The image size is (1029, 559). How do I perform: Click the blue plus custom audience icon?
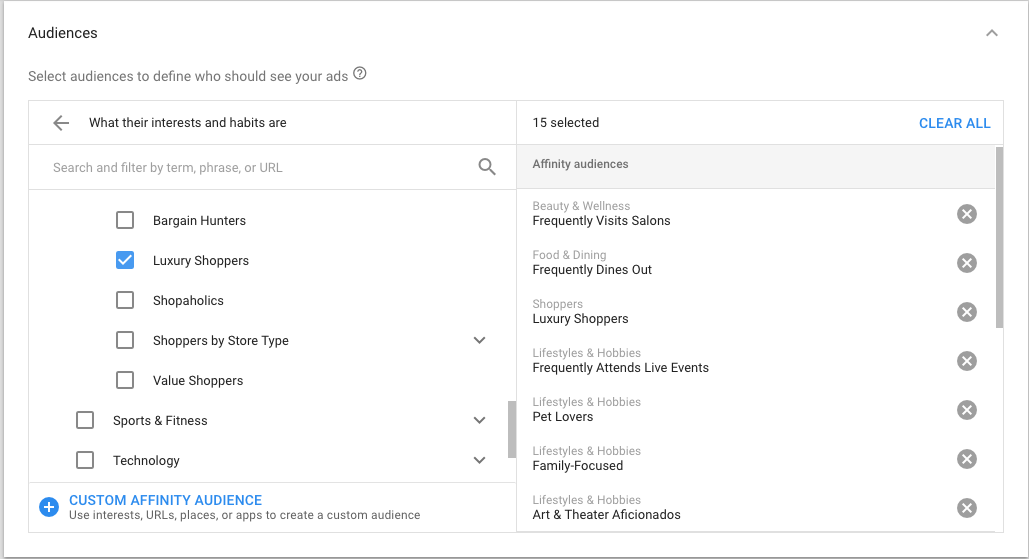tap(49, 507)
